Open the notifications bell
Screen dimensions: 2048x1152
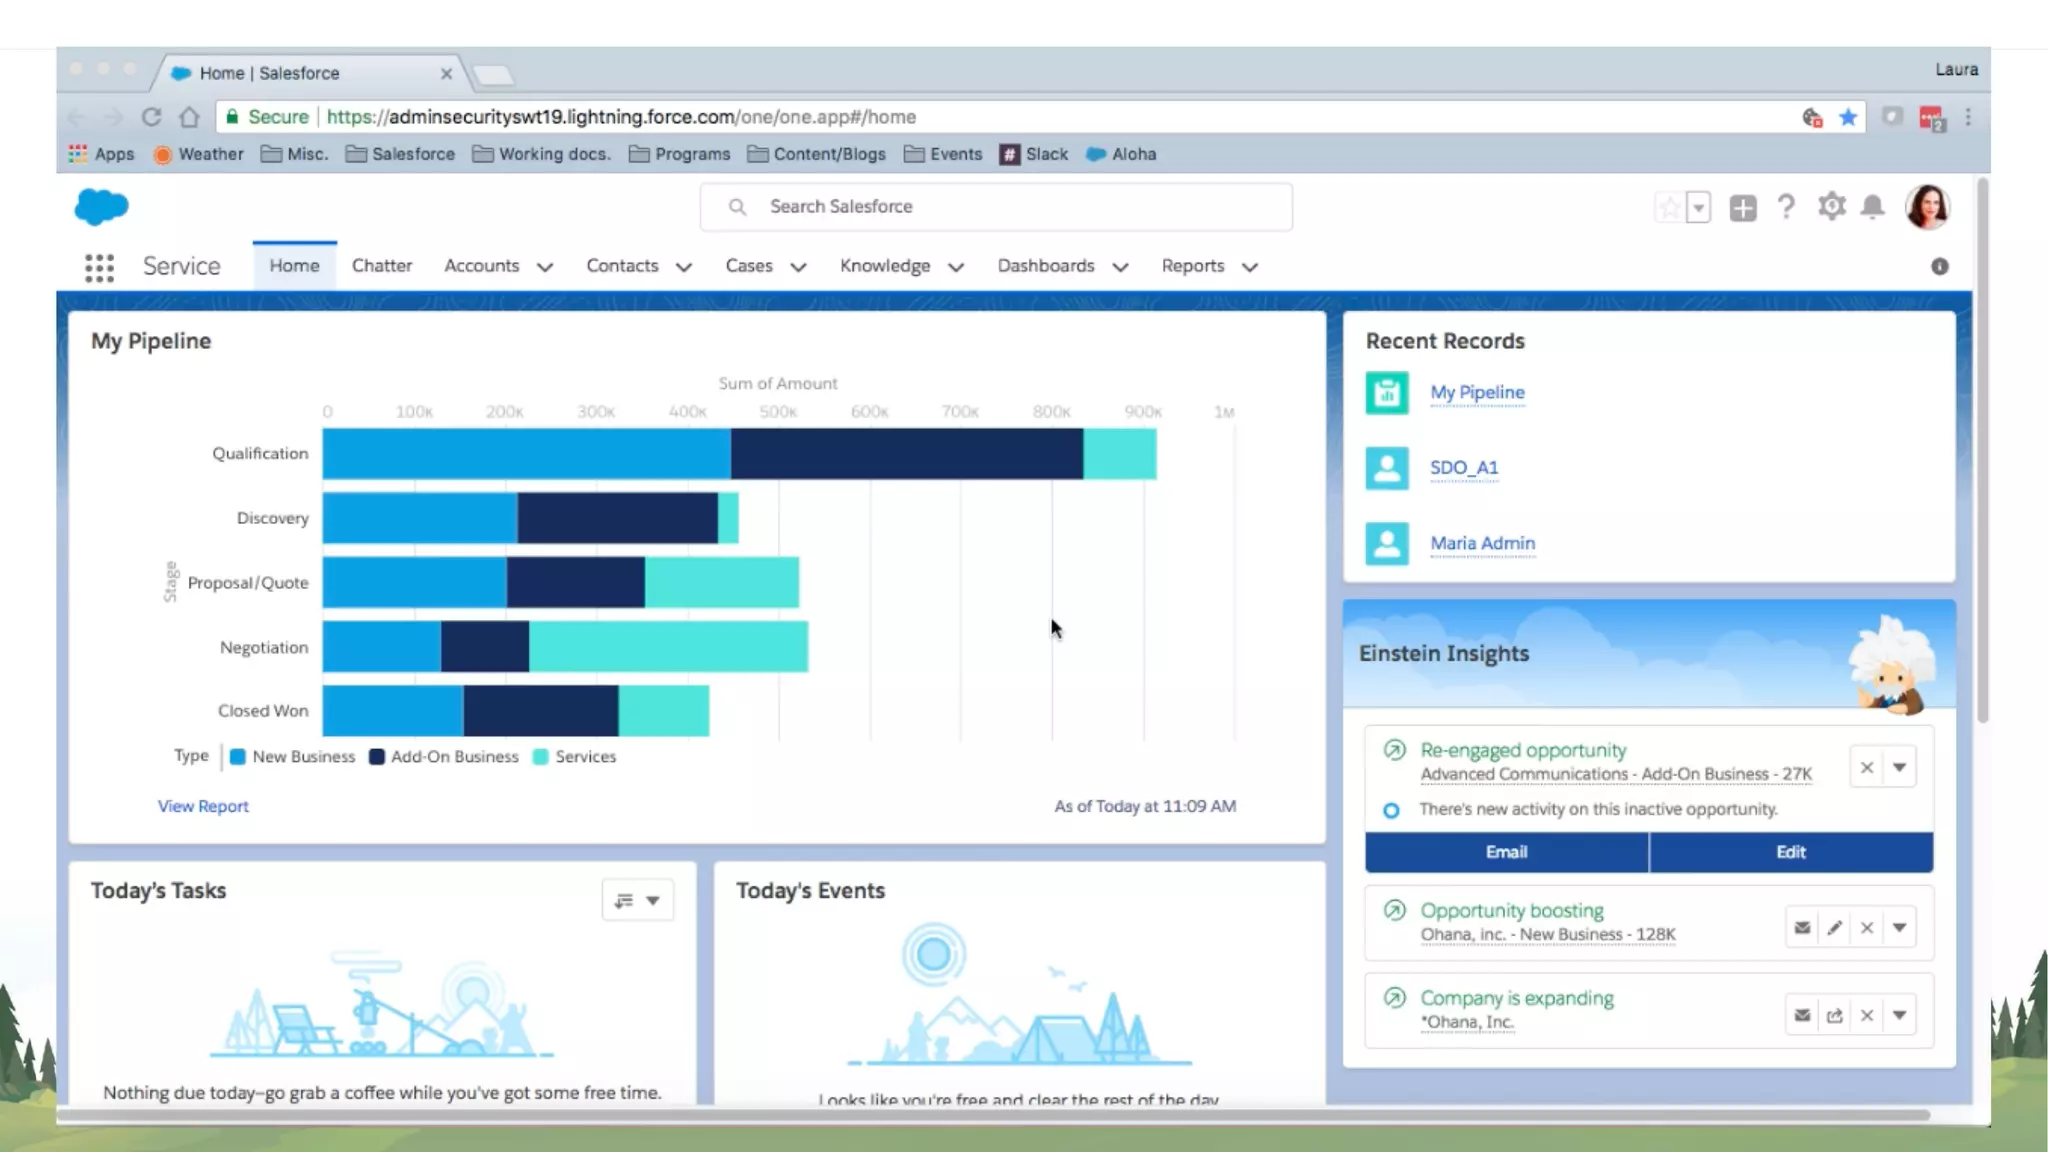point(1872,207)
